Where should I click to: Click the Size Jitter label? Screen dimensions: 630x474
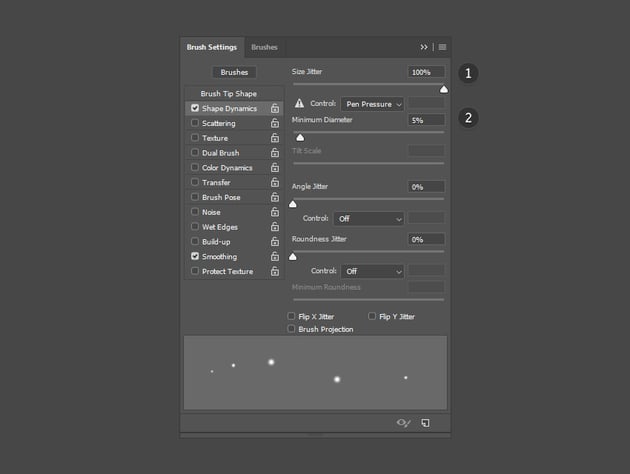point(307,72)
